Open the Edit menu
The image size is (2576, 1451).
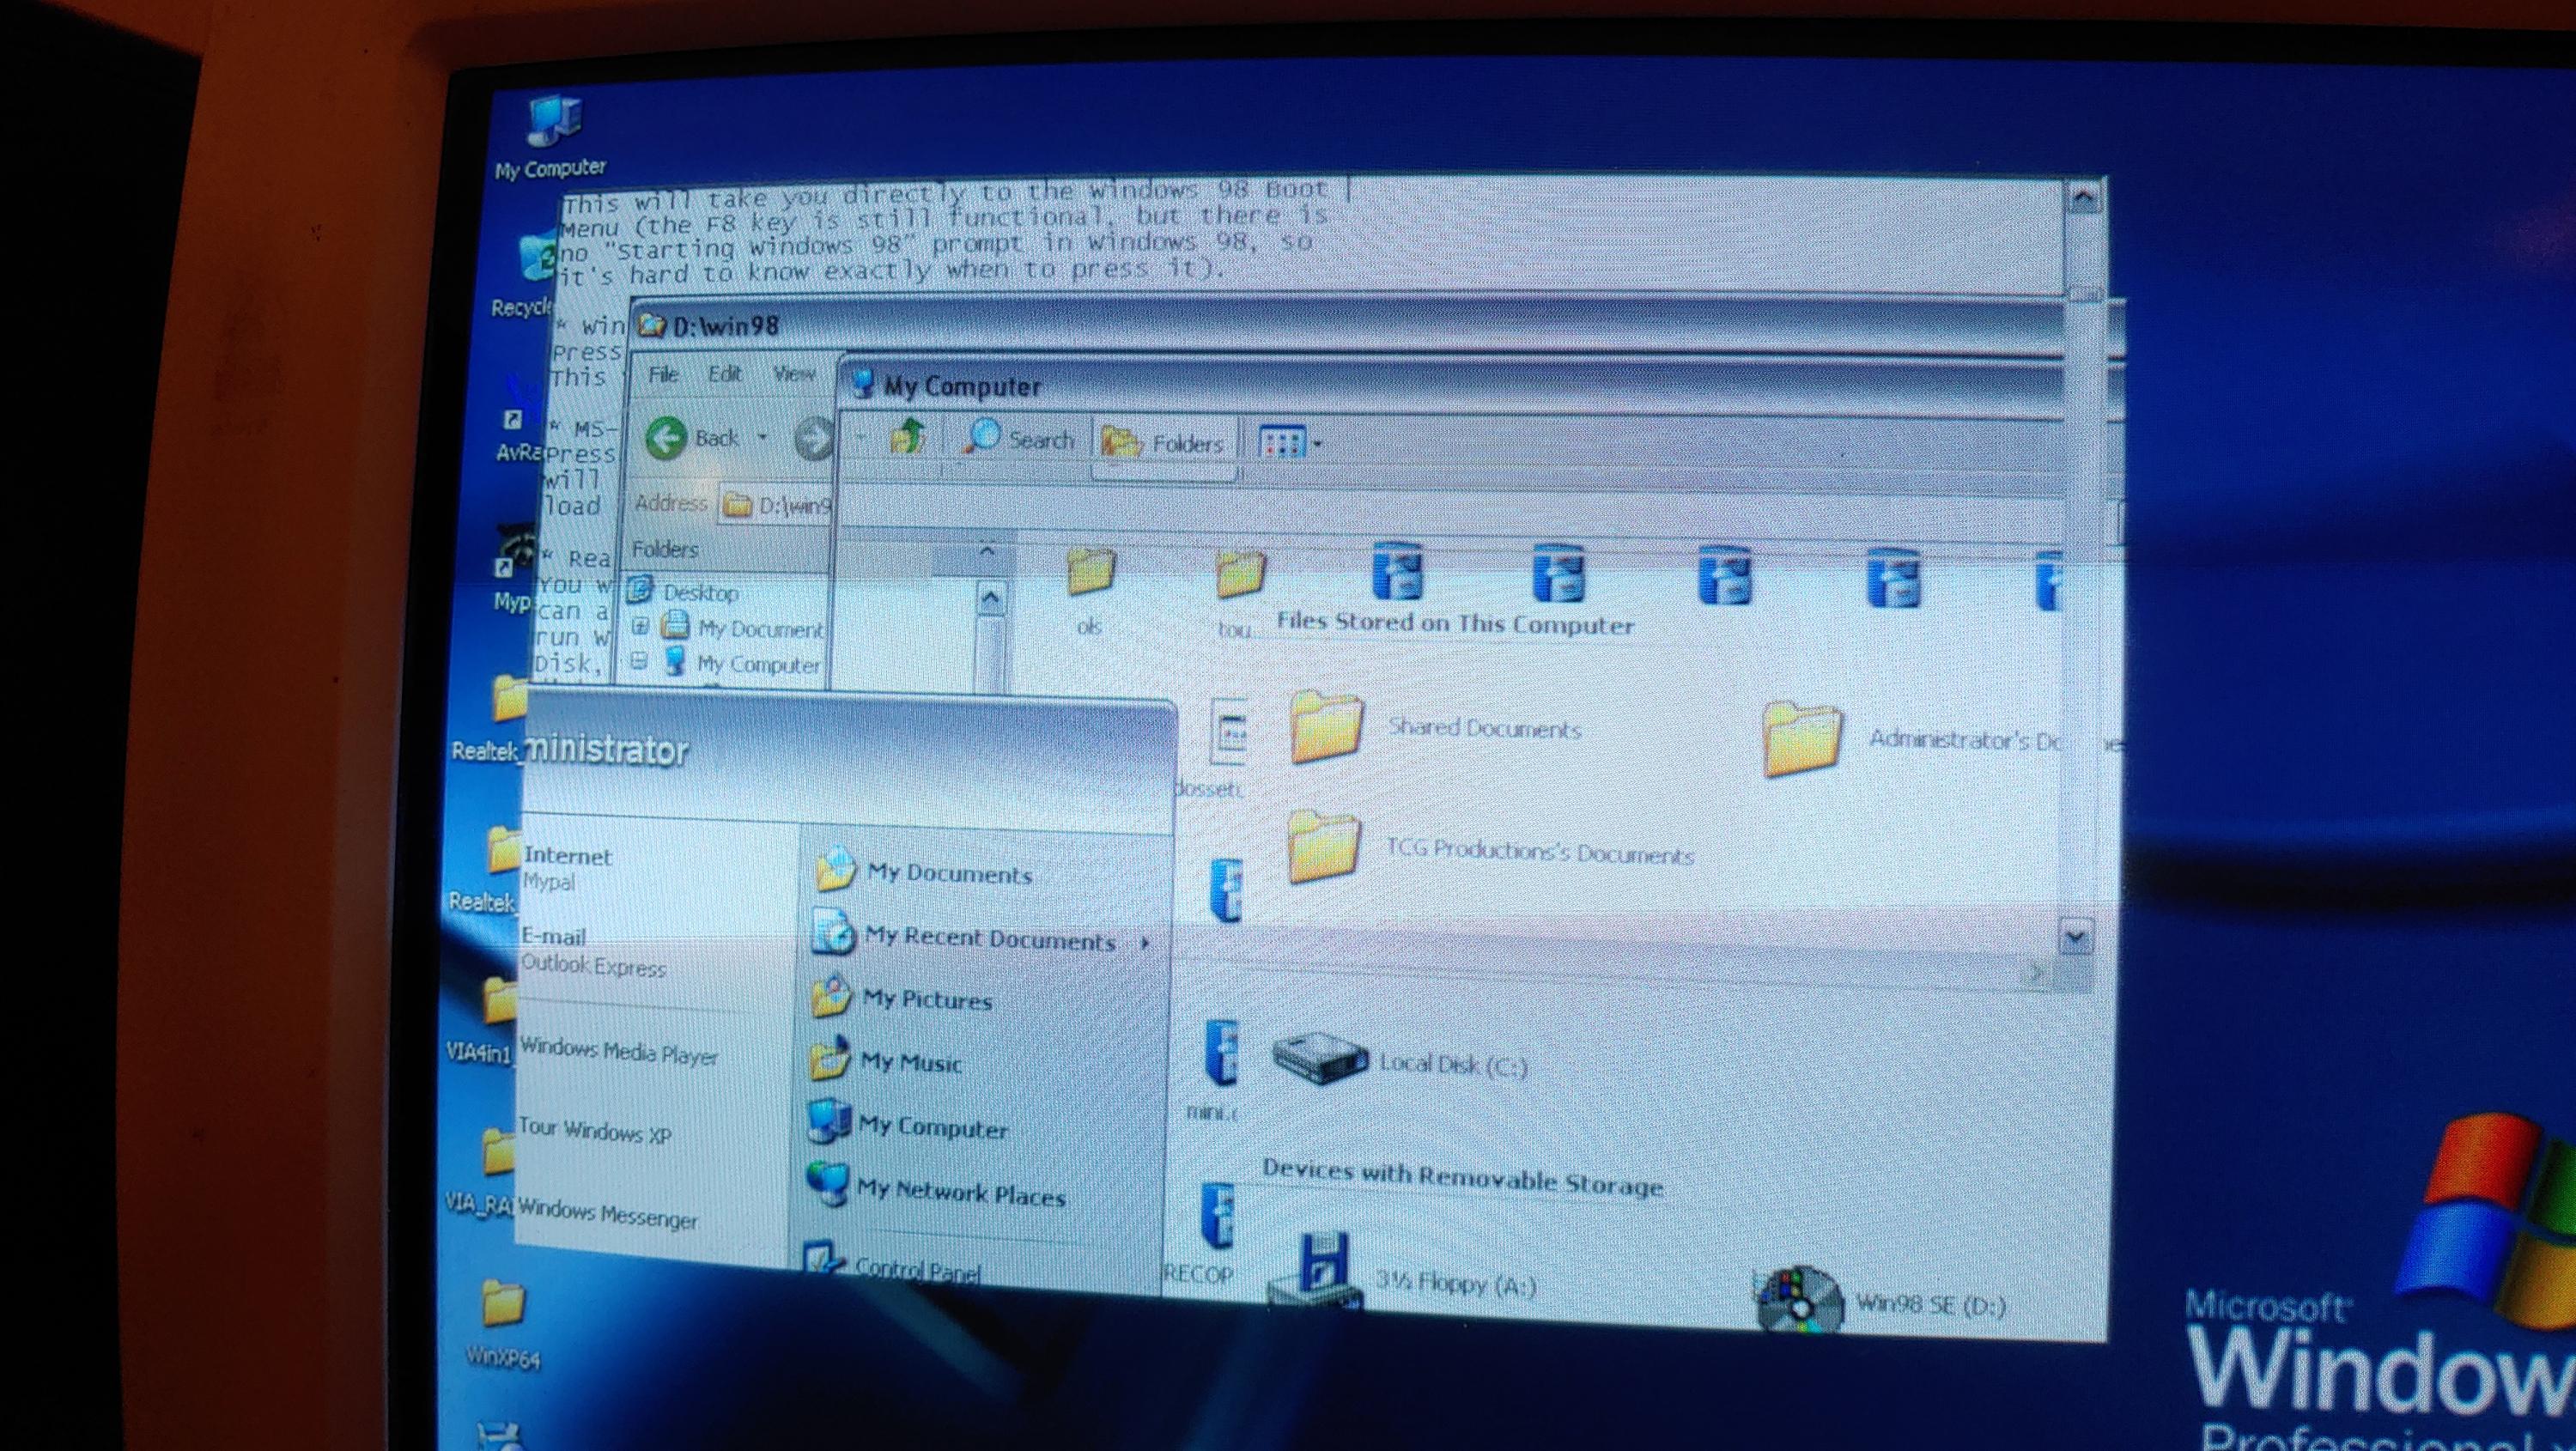[x=724, y=374]
